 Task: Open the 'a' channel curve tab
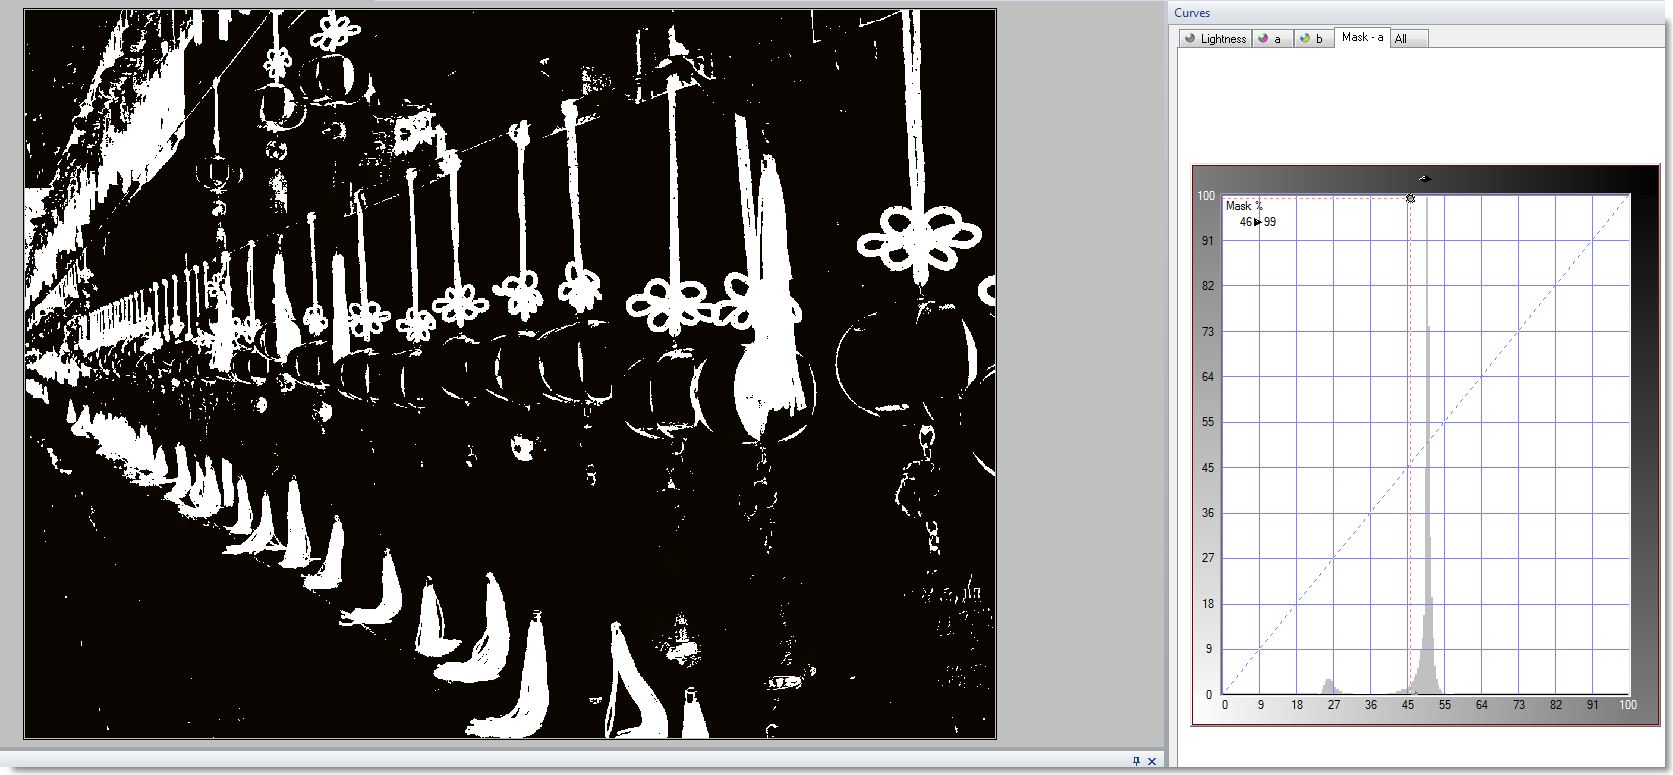coord(1271,39)
